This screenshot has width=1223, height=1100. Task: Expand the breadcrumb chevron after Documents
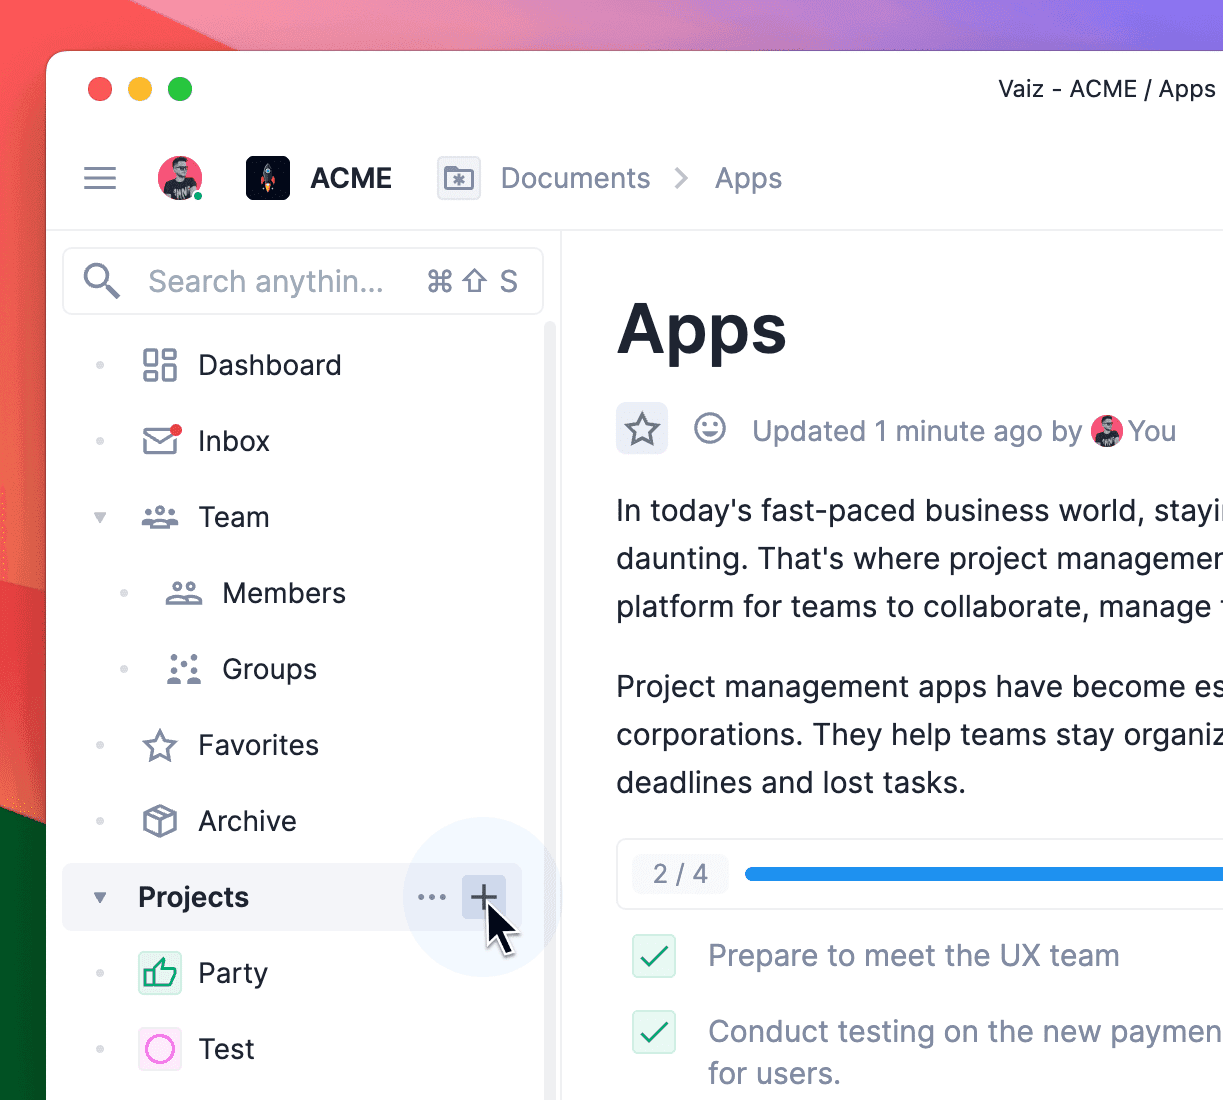(x=681, y=177)
